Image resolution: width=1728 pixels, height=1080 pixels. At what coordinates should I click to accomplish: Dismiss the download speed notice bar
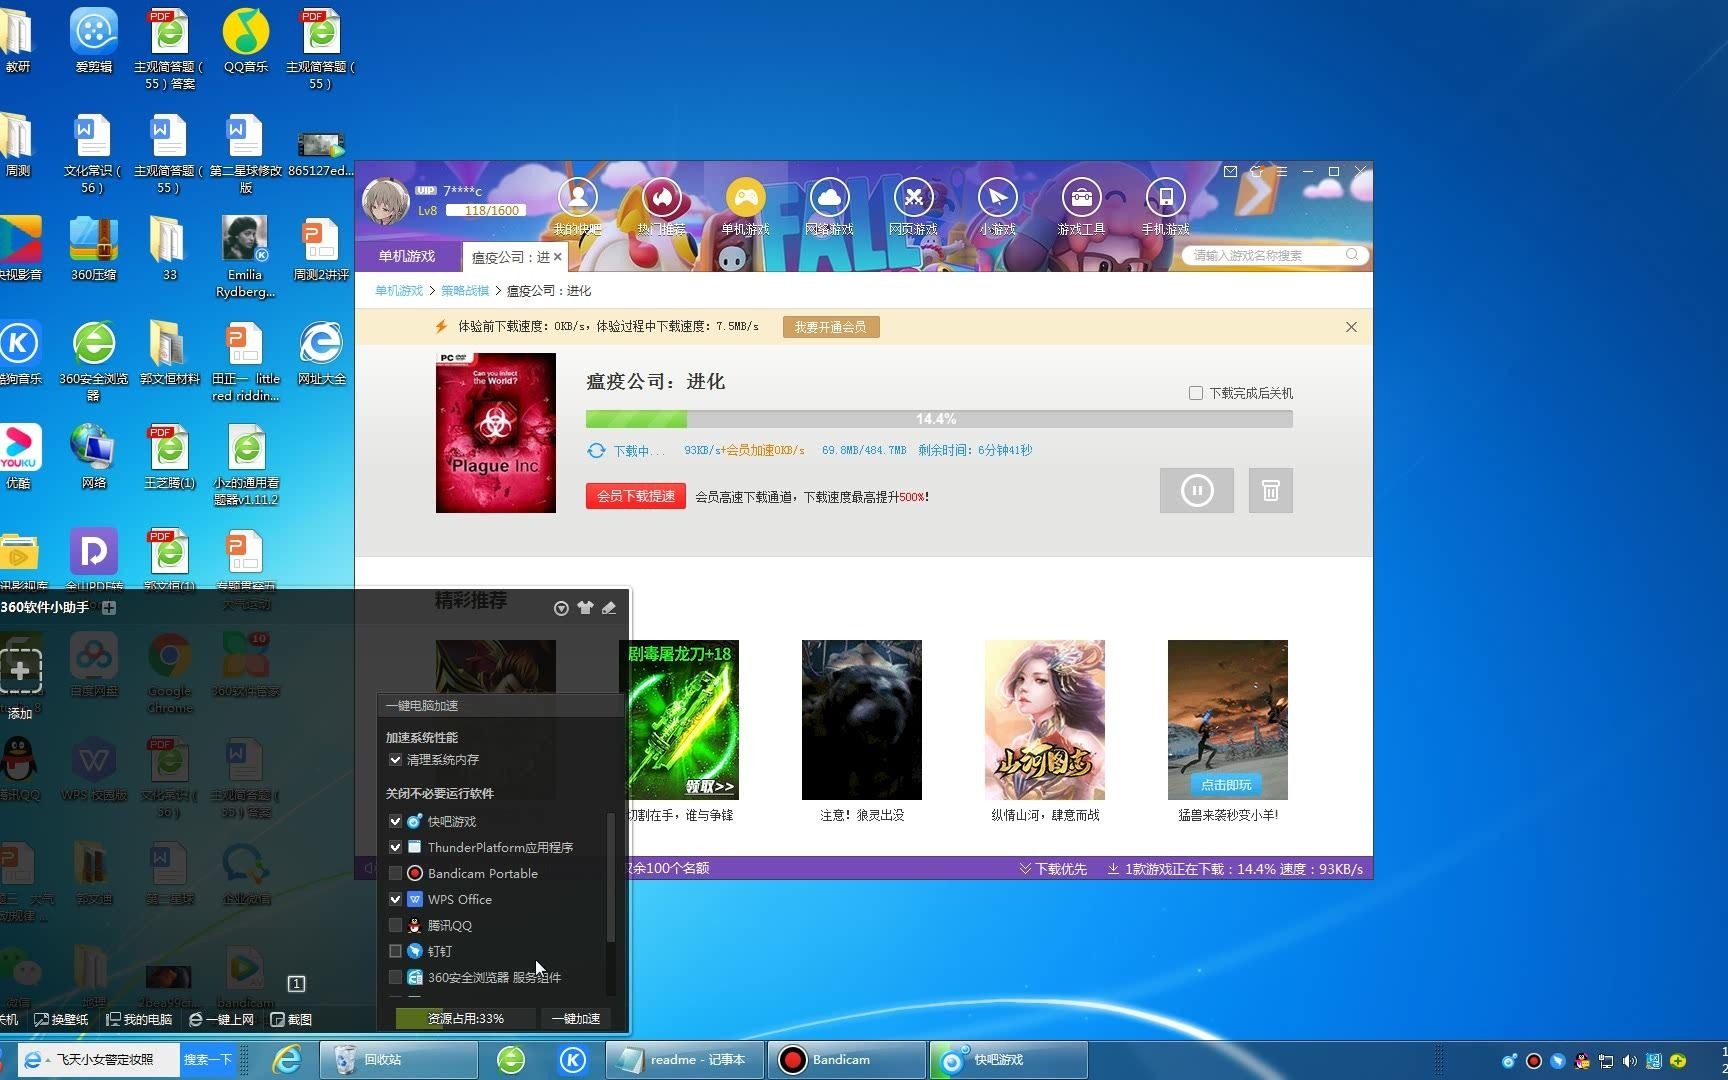(x=1351, y=327)
